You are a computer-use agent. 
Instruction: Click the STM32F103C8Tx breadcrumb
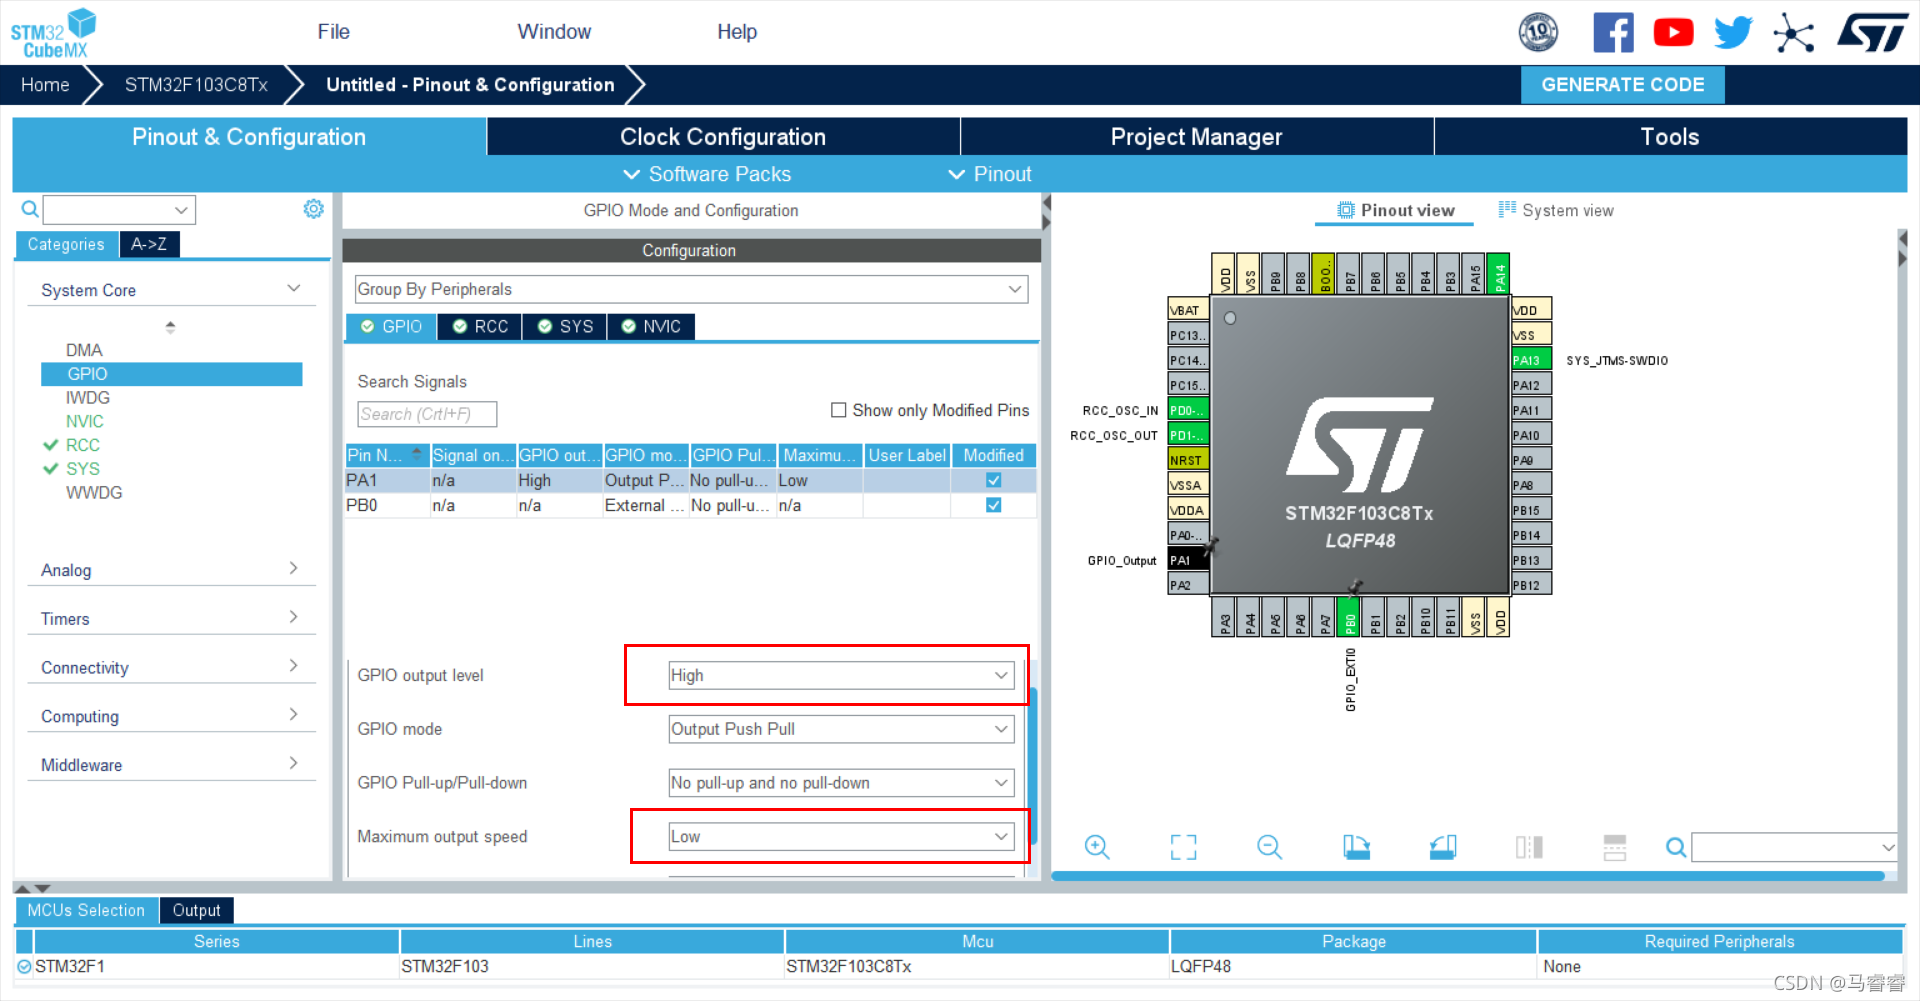(x=196, y=85)
